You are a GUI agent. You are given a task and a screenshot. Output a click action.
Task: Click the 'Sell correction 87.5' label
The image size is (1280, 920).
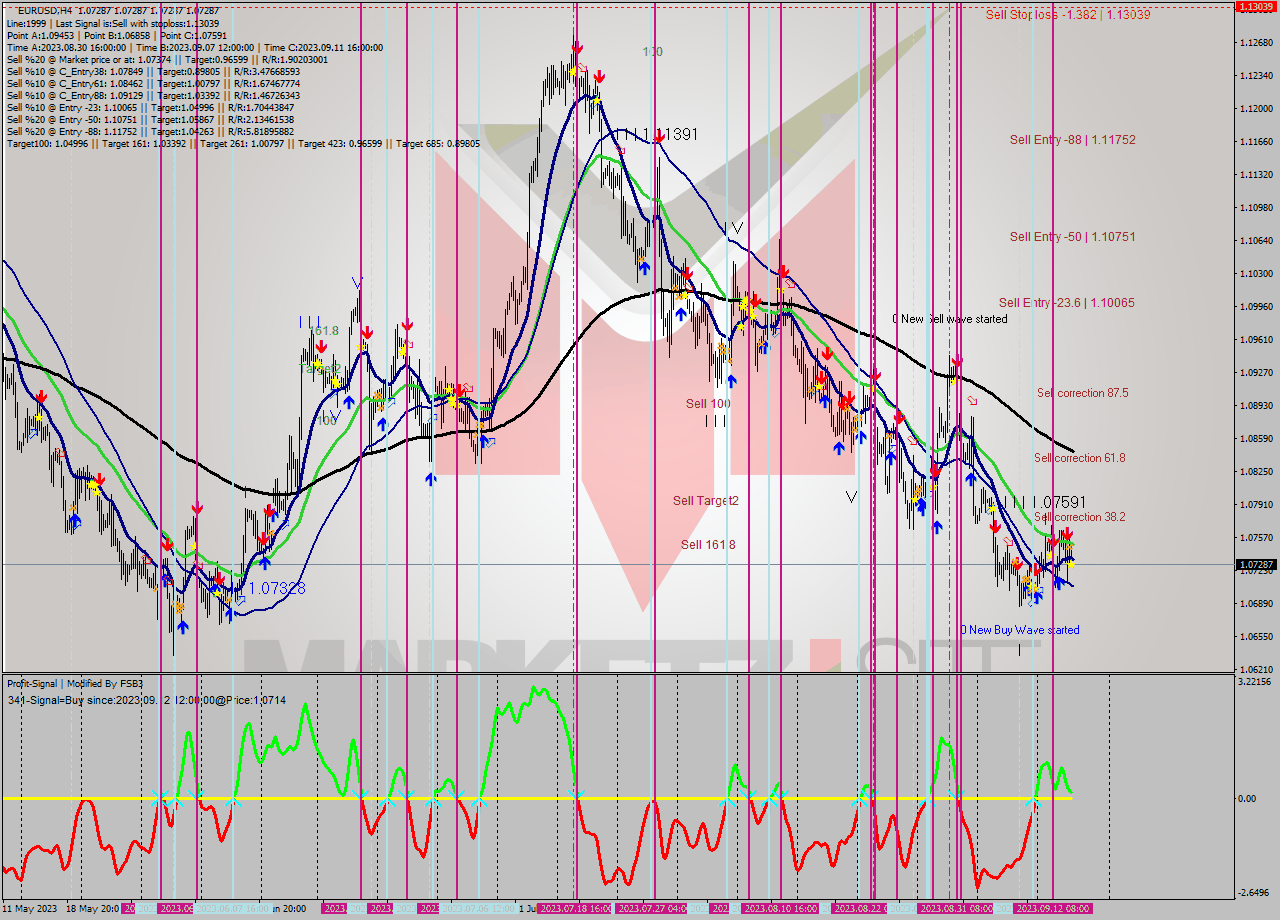[1082, 393]
